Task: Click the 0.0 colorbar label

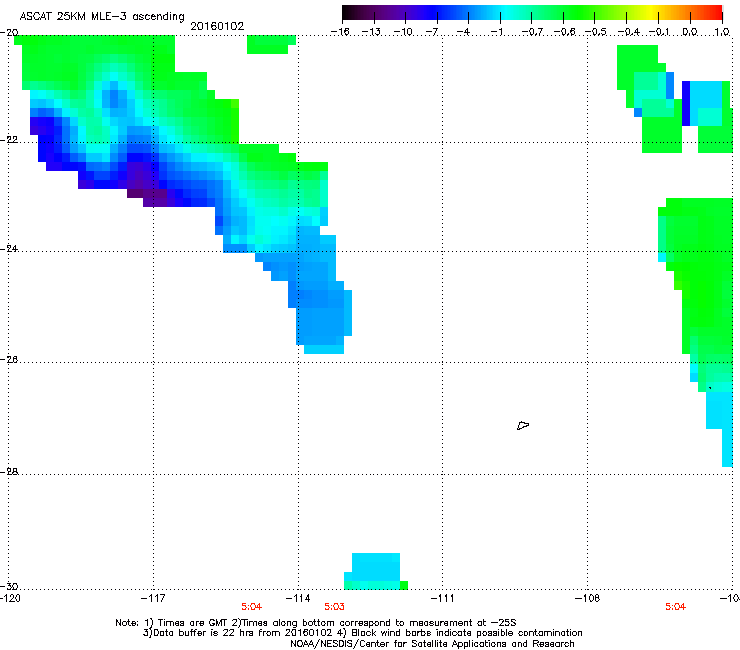Action: click(690, 32)
